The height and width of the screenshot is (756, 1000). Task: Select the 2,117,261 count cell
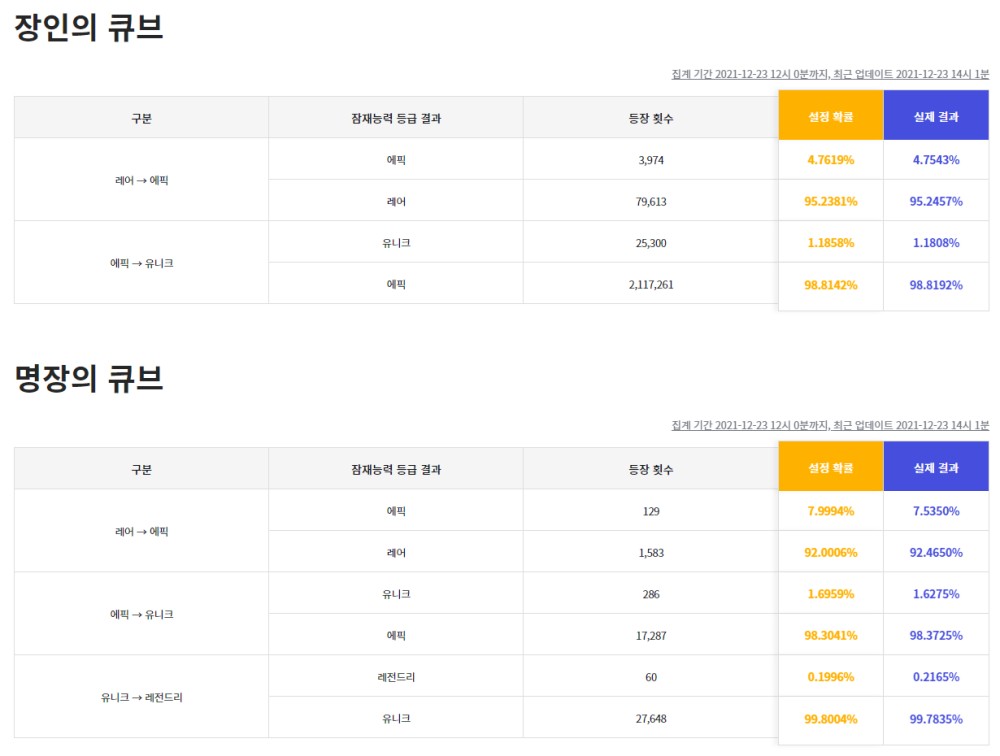(651, 285)
